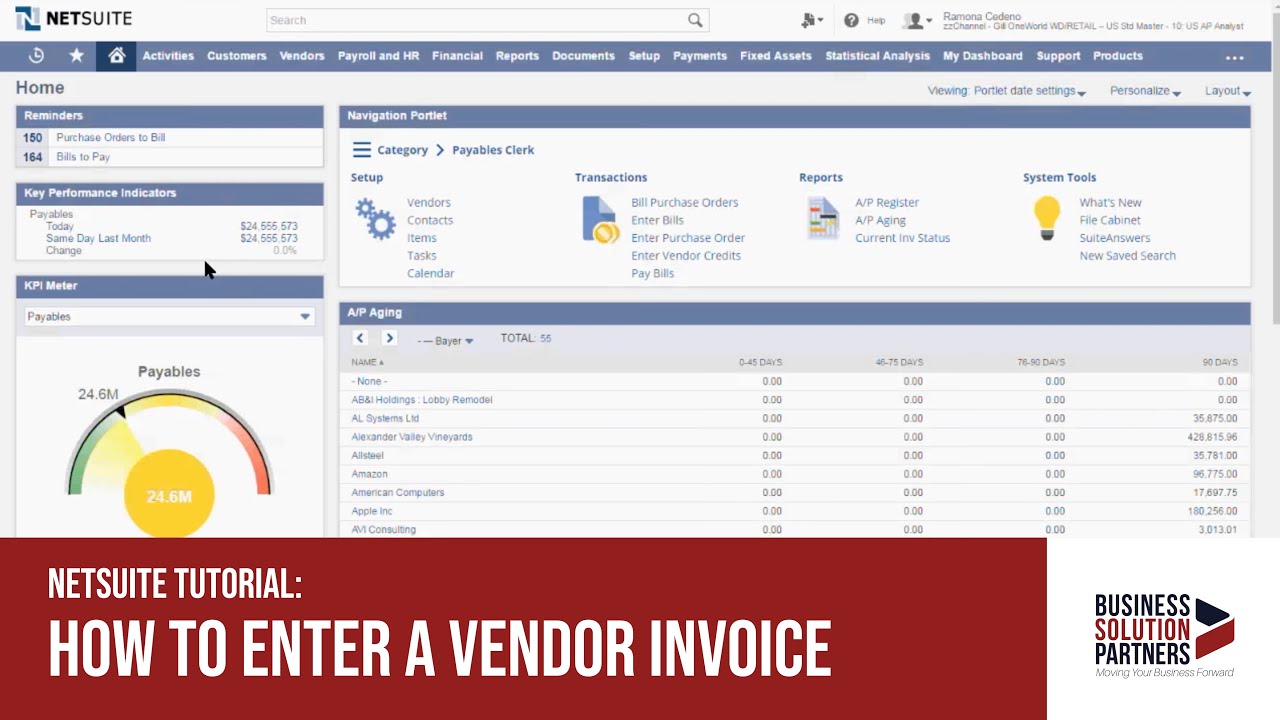Open the Category hamburger menu icon
Screen dimensions: 1280x720
coord(361,150)
